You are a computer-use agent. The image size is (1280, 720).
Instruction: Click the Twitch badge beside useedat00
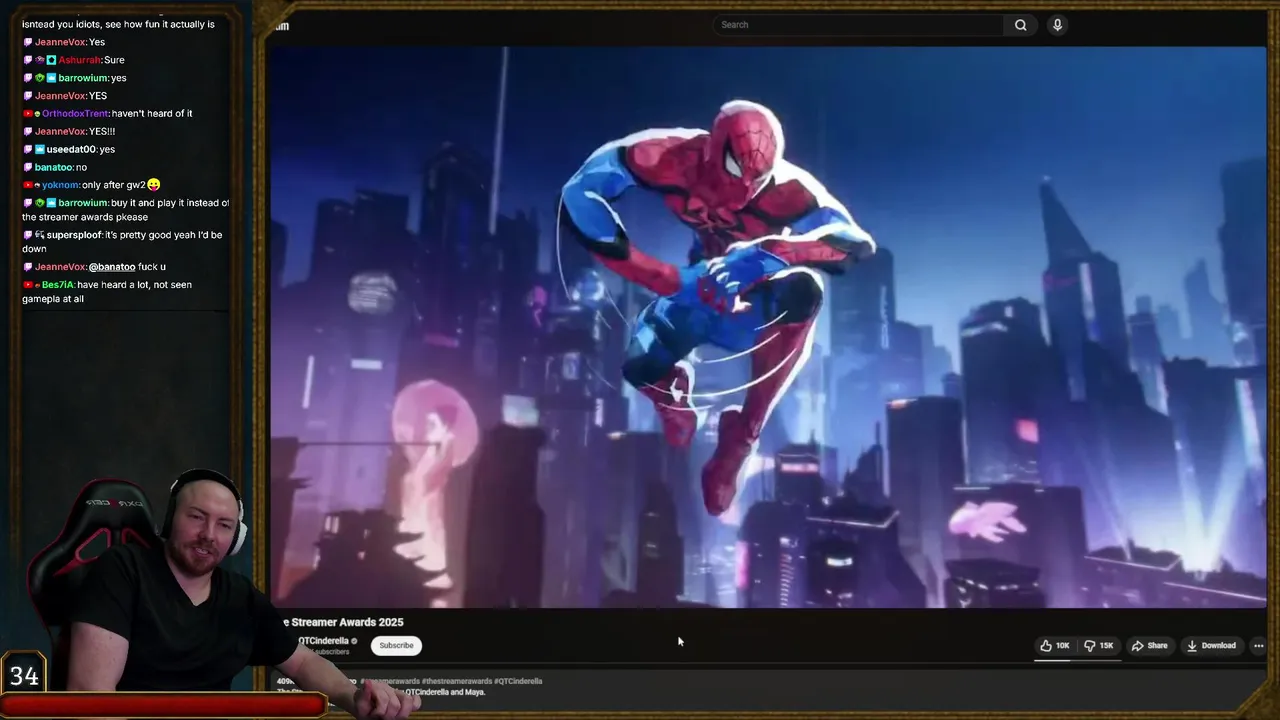click(x=28, y=150)
